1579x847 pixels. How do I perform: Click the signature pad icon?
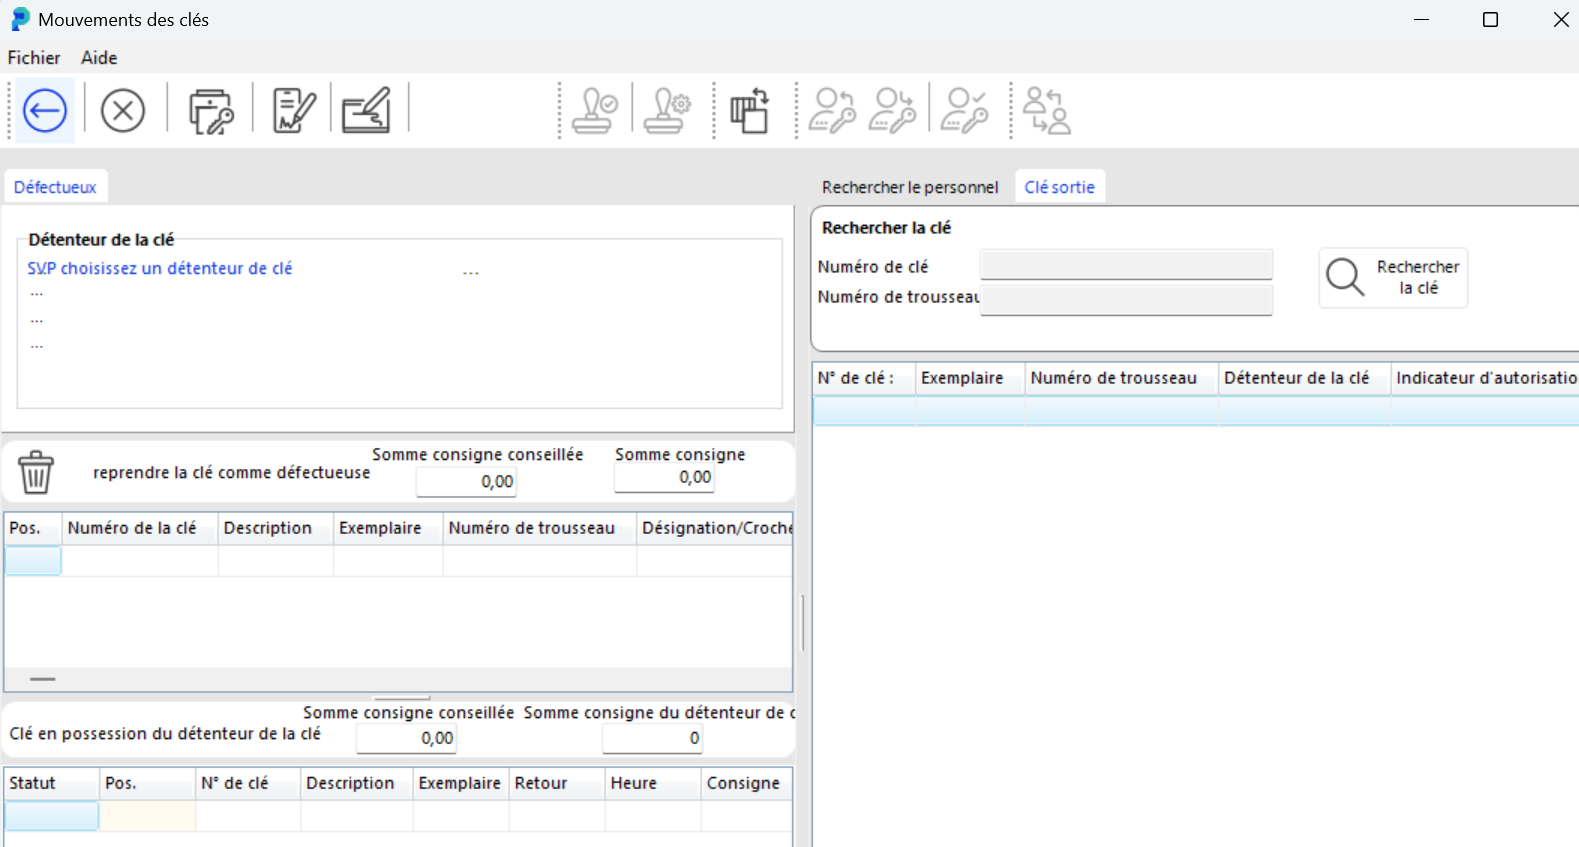pos(366,110)
